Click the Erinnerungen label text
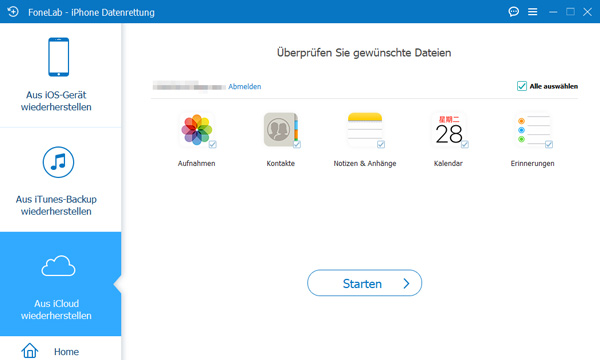The height and width of the screenshot is (360, 600). pos(532,163)
